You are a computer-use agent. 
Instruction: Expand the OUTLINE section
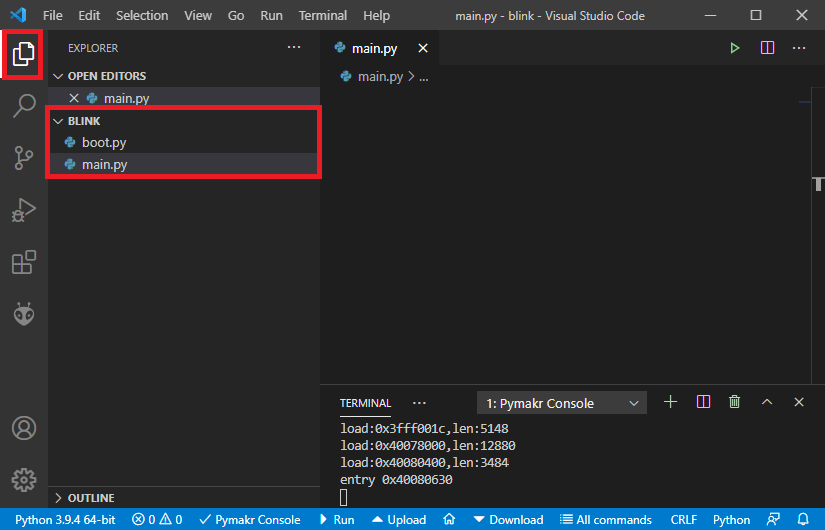(x=91, y=498)
